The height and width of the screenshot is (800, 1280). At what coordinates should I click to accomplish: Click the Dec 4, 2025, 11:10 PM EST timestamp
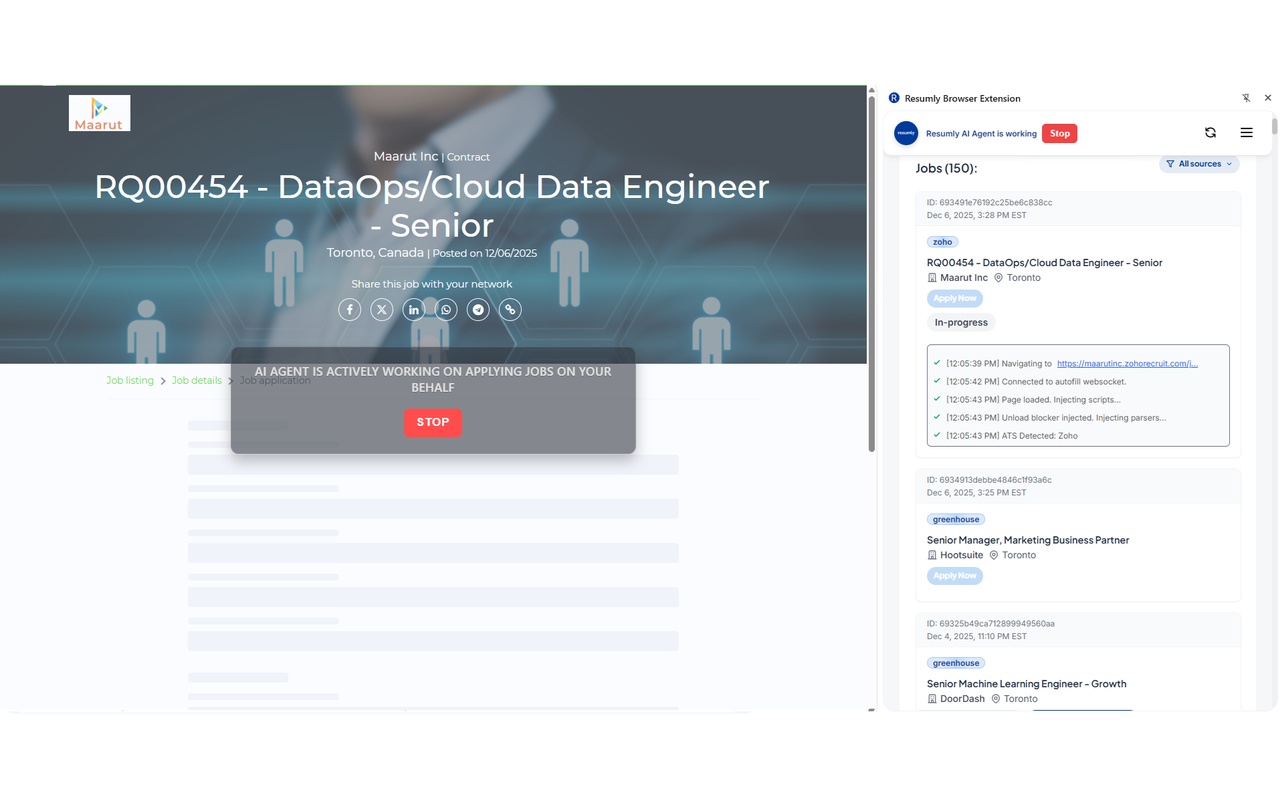click(x=977, y=636)
